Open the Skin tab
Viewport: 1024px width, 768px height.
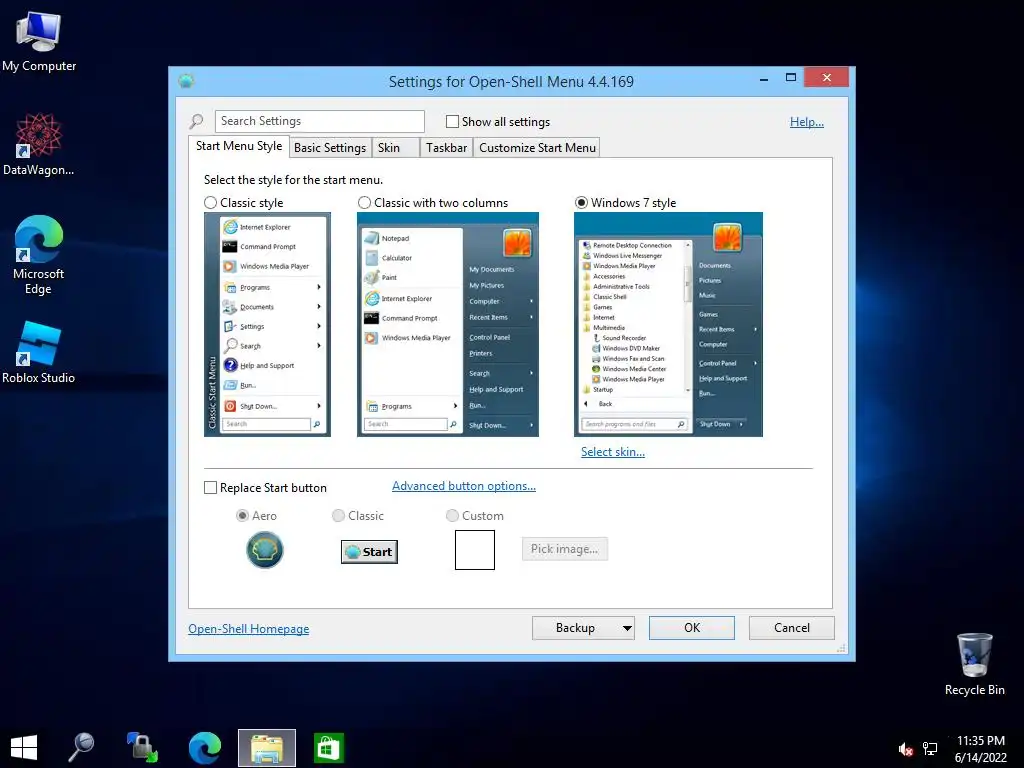click(395, 148)
